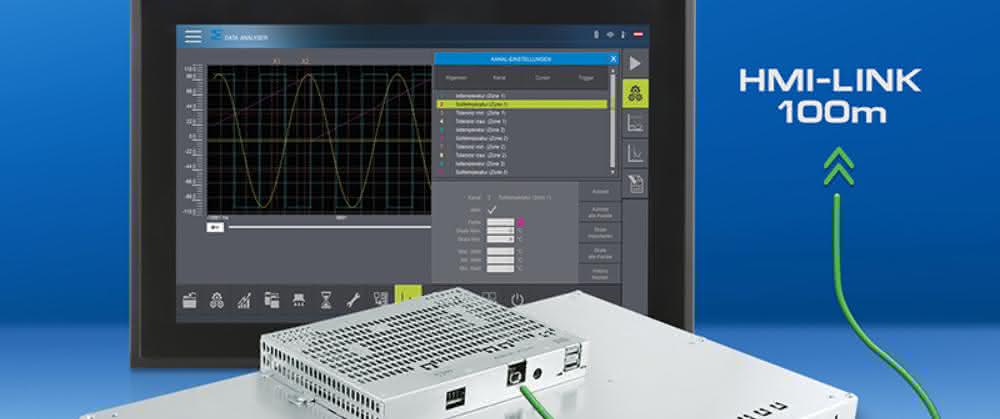Click the Skala berechnen button
The height and width of the screenshot is (419, 1000).
click(599, 232)
